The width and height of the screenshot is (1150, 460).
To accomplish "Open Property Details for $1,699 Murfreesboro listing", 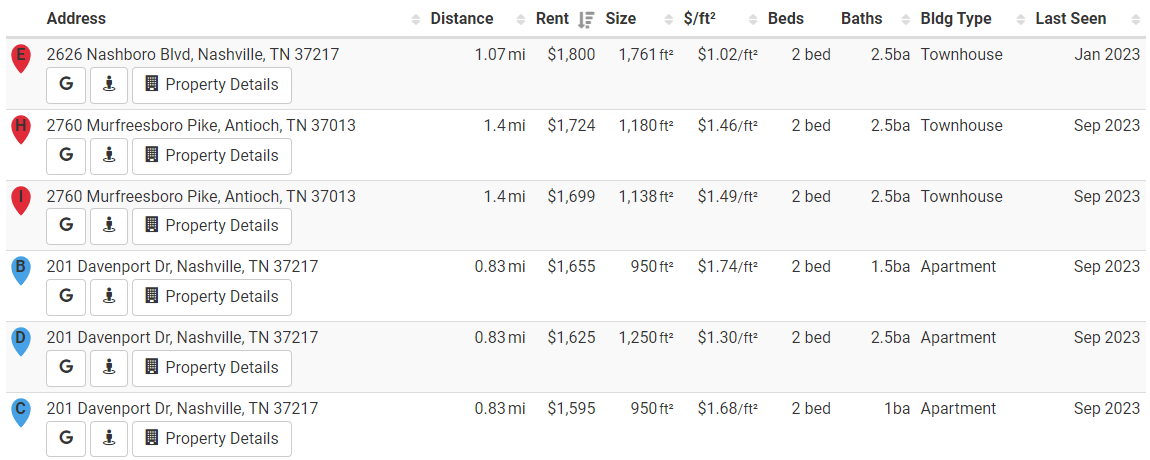I will (212, 226).
